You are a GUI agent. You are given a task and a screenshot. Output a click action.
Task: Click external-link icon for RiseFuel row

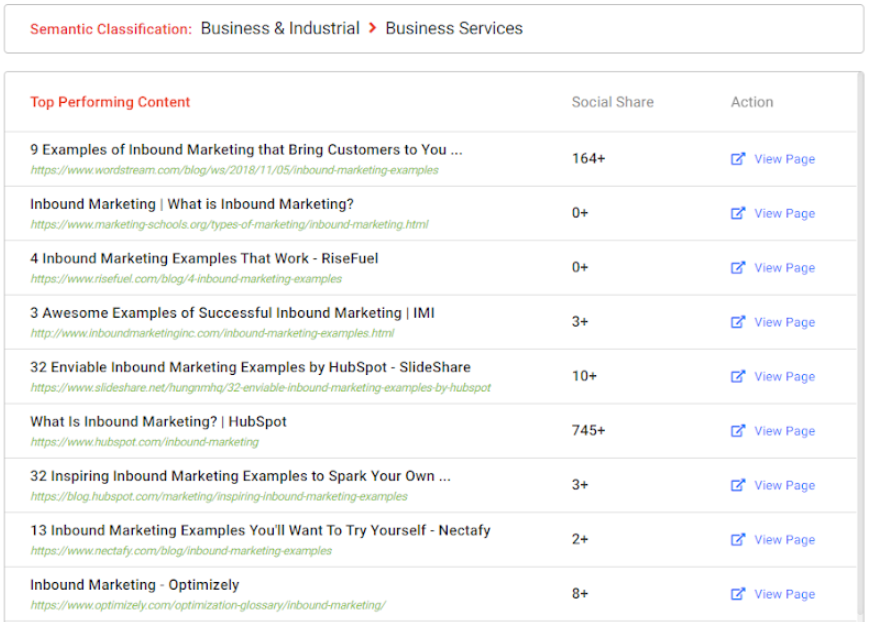click(x=738, y=267)
